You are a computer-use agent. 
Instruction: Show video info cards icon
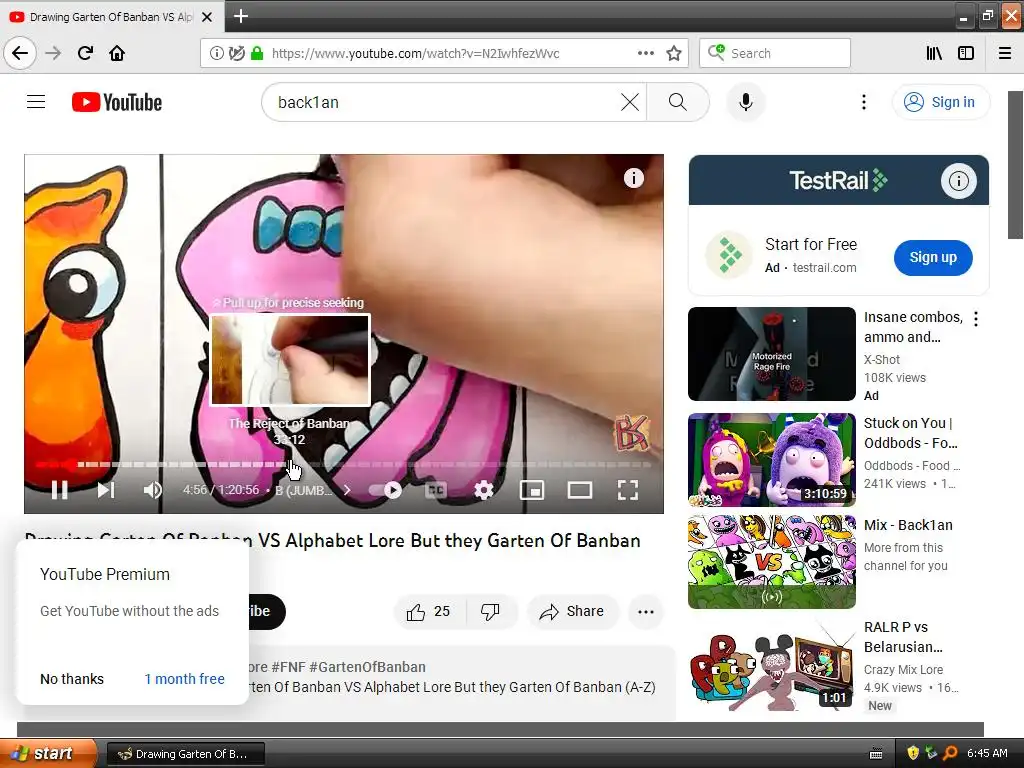pyautogui.click(x=633, y=178)
